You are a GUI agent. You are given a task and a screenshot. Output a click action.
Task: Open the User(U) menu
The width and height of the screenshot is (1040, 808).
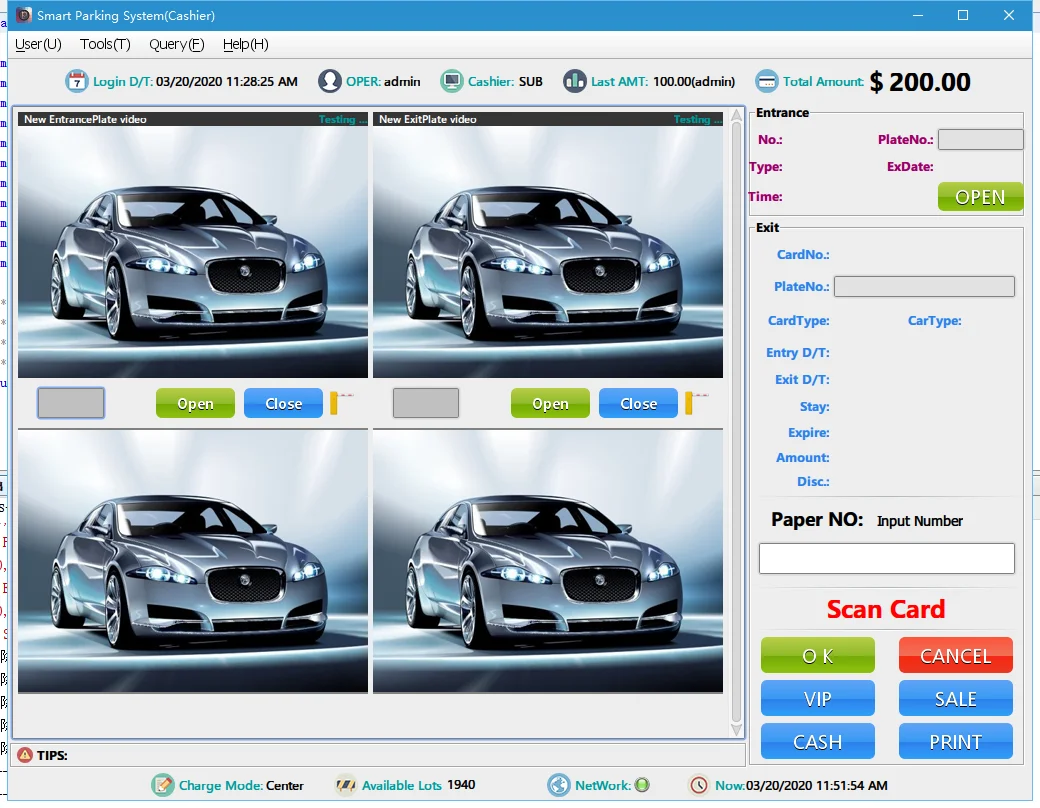pos(38,44)
